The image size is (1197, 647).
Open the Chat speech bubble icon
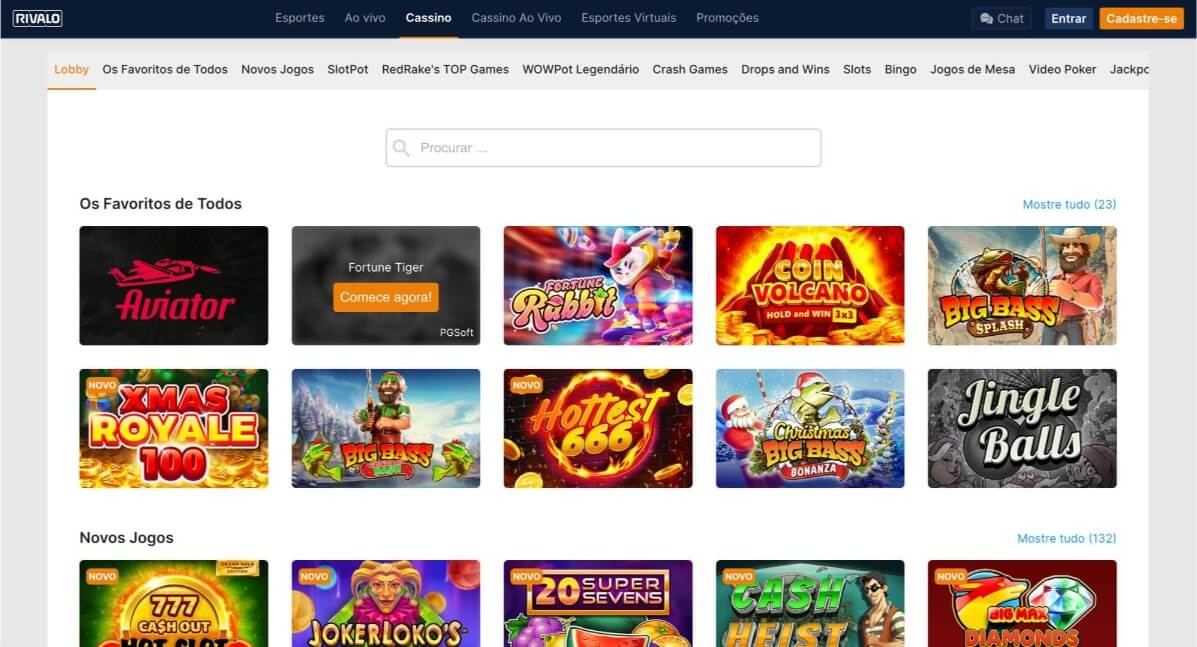coord(986,18)
